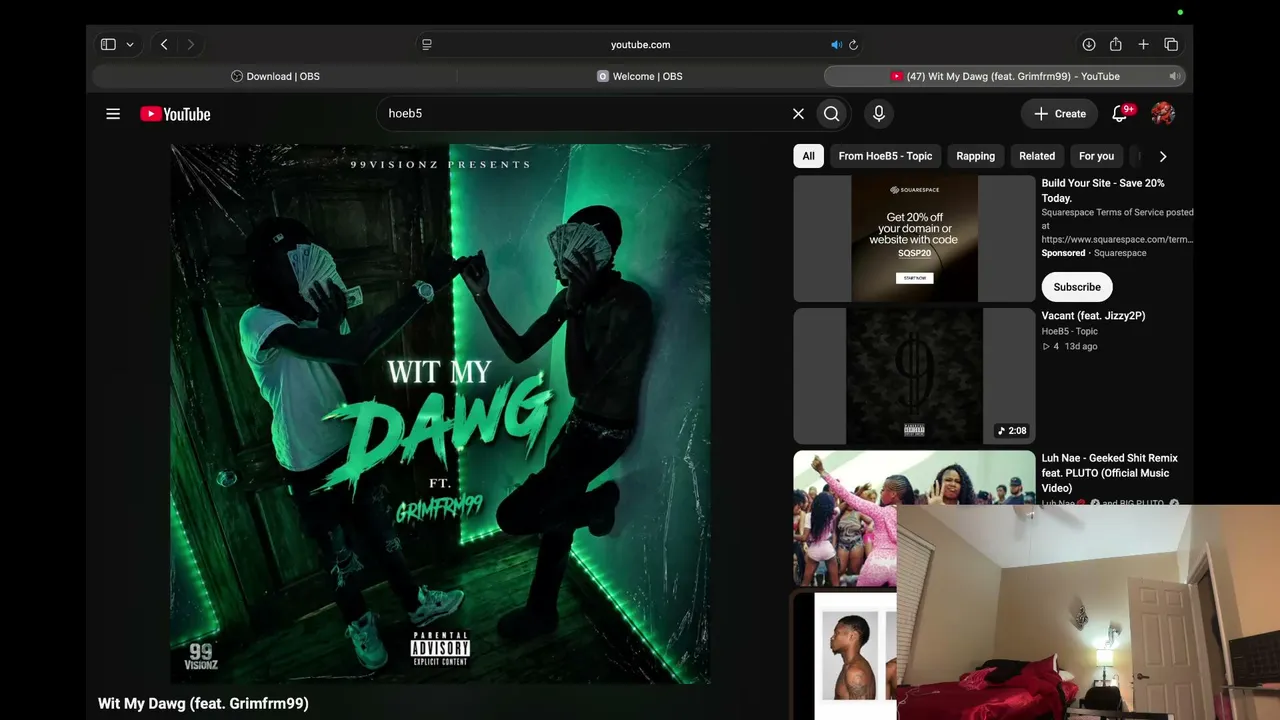Switch to the Welcome | OBS tab
The width and height of the screenshot is (1280, 720).
tap(640, 76)
